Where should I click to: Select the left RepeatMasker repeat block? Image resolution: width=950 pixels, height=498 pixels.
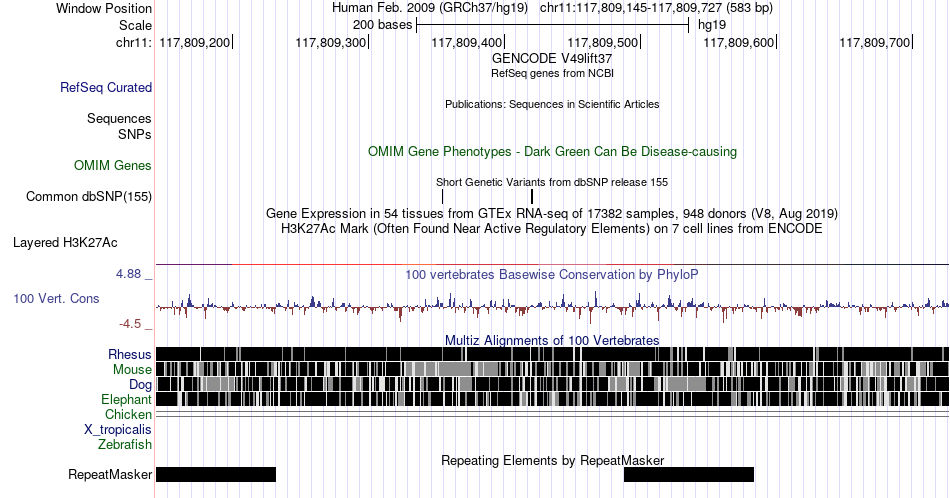point(216,474)
